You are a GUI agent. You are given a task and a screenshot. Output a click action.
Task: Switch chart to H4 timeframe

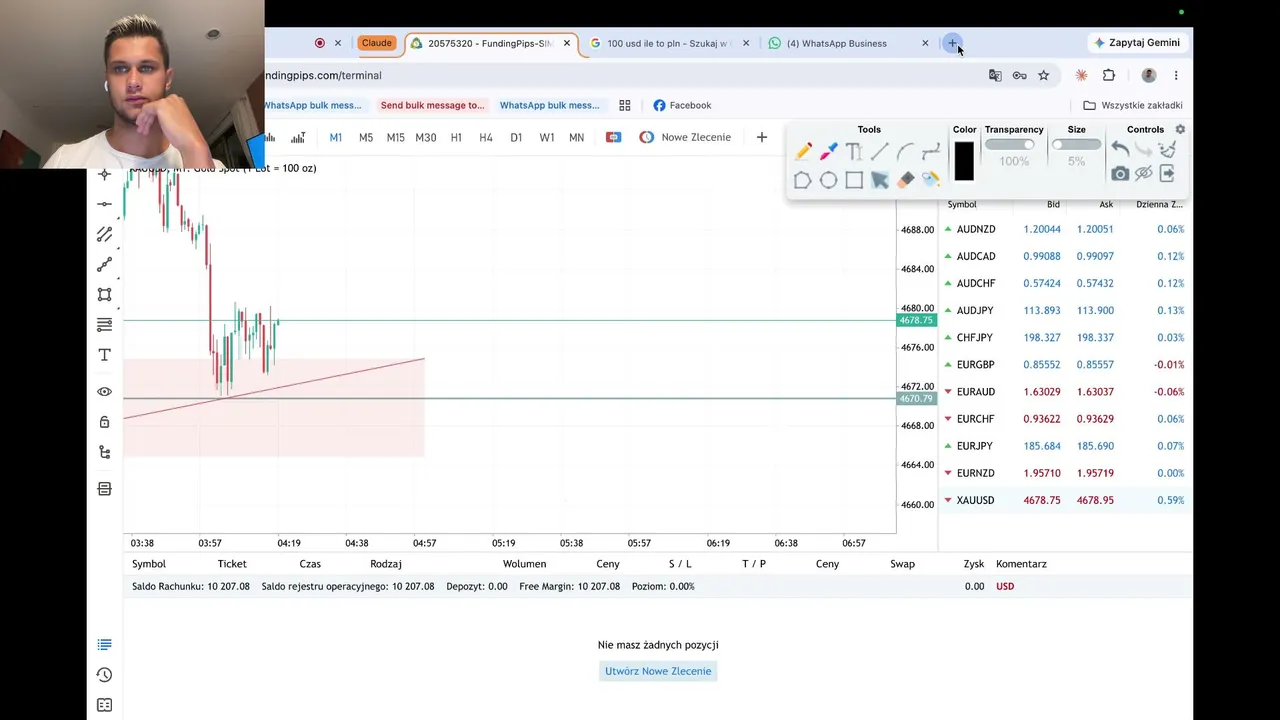click(486, 137)
